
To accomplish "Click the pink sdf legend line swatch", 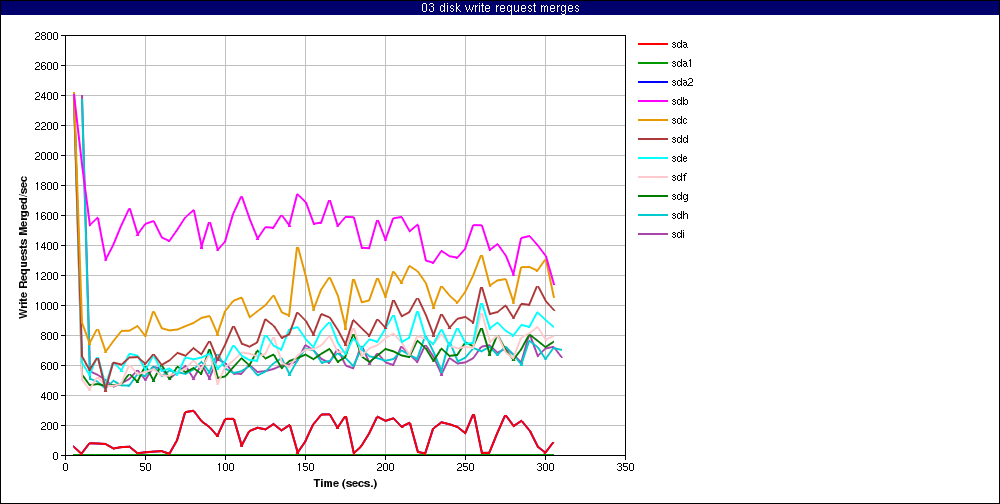I will [x=651, y=177].
